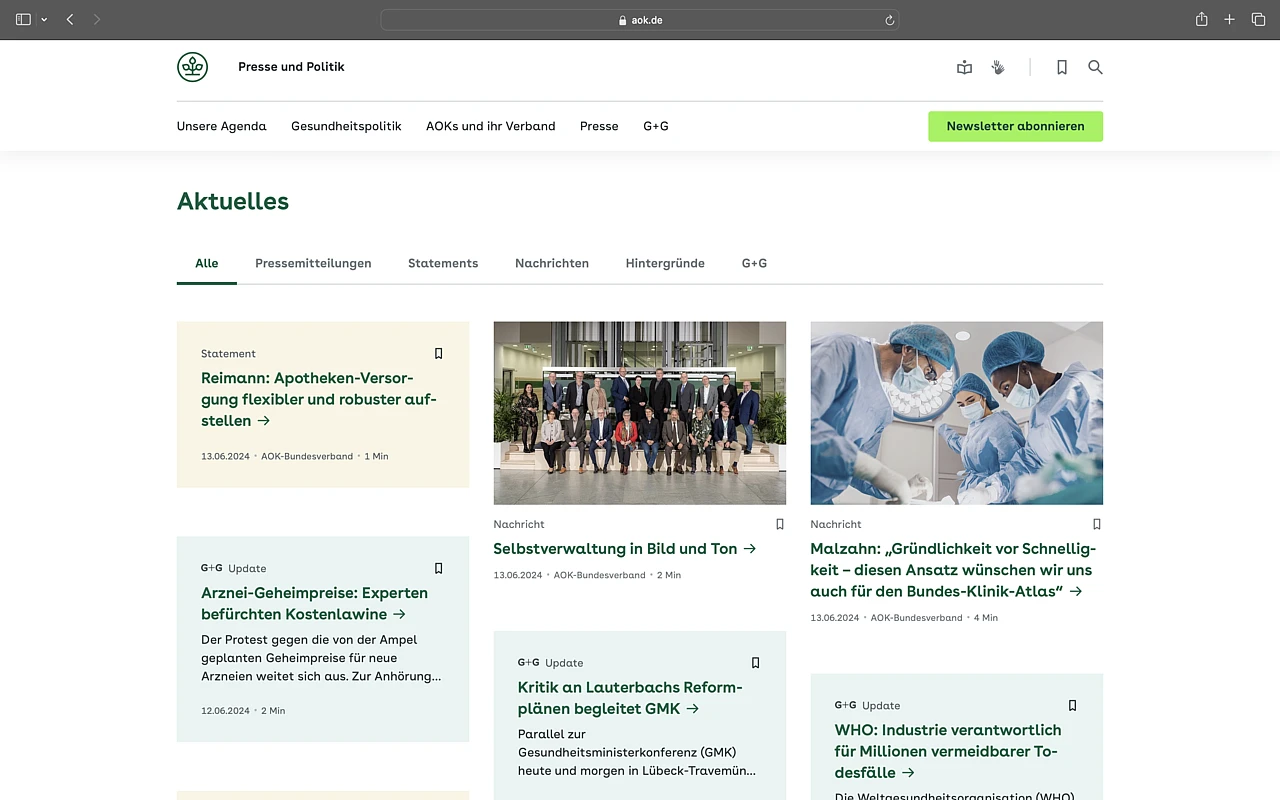Click Safari share icon
This screenshot has height=800, width=1280.
point(1201,20)
